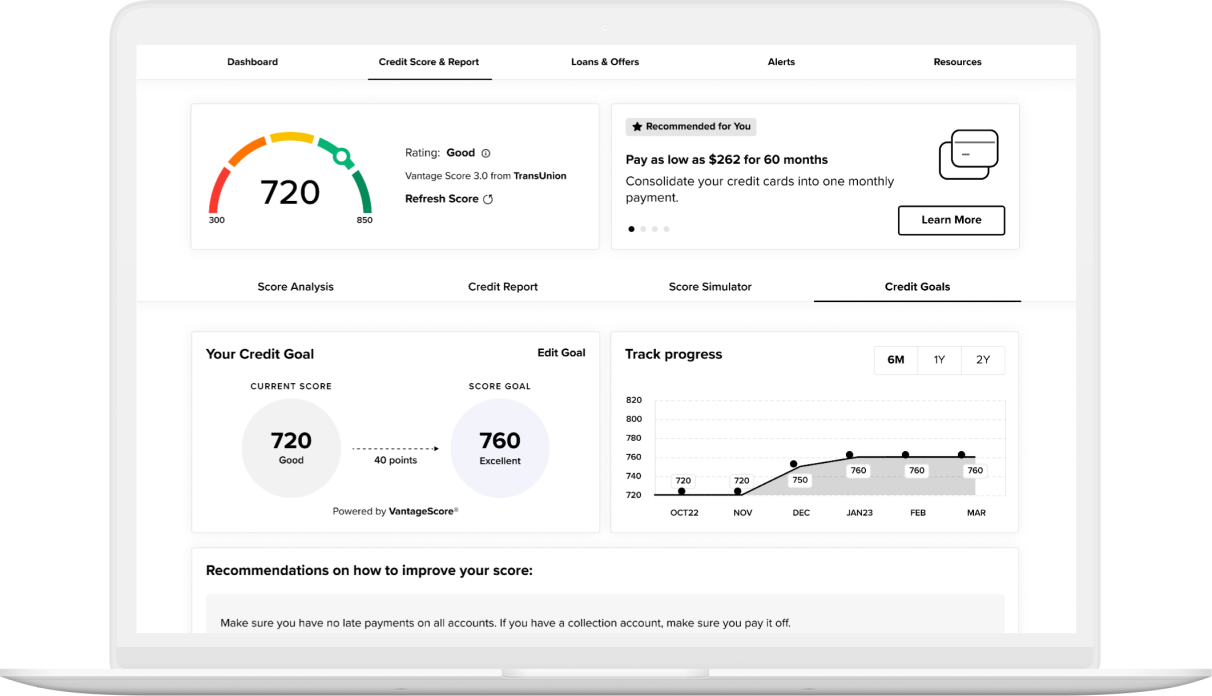Switch the progress chart to 6M range
The height and width of the screenshot is (696, 1212).
click(896, 360)
